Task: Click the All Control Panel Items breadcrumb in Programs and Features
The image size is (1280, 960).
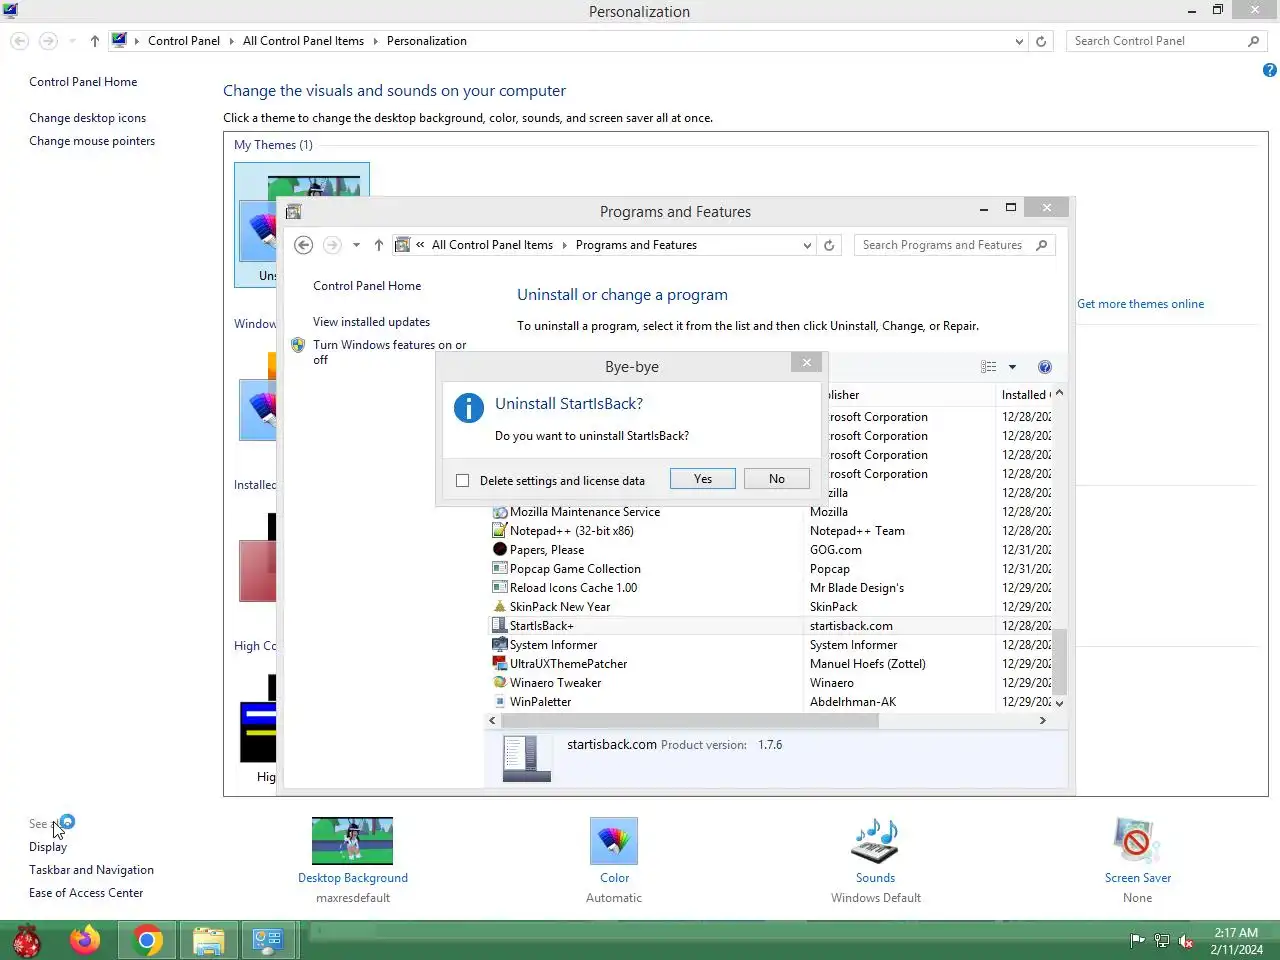Action: point(492,245)
